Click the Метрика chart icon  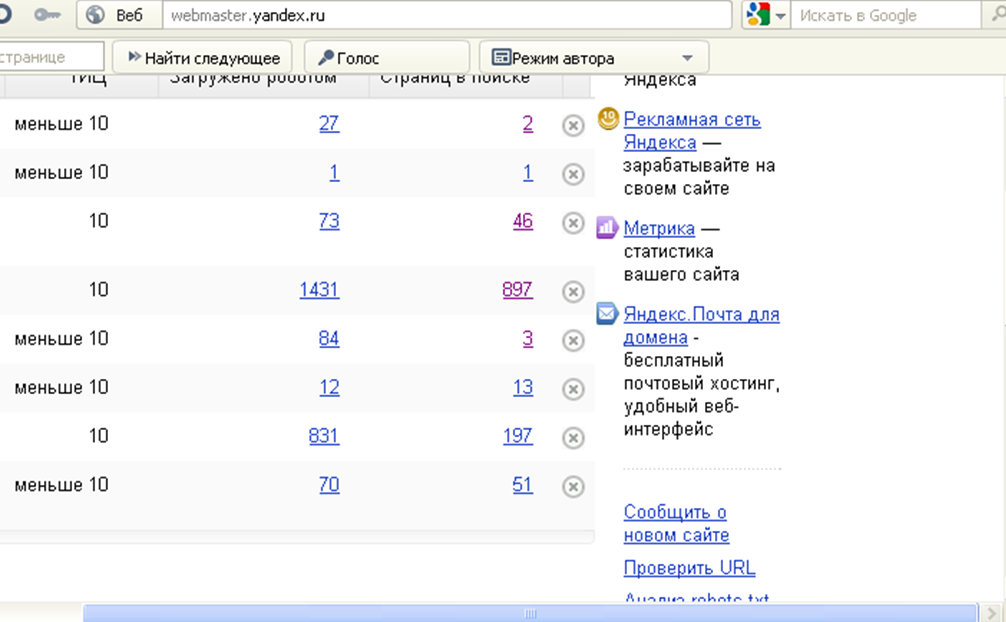point(607,228)
